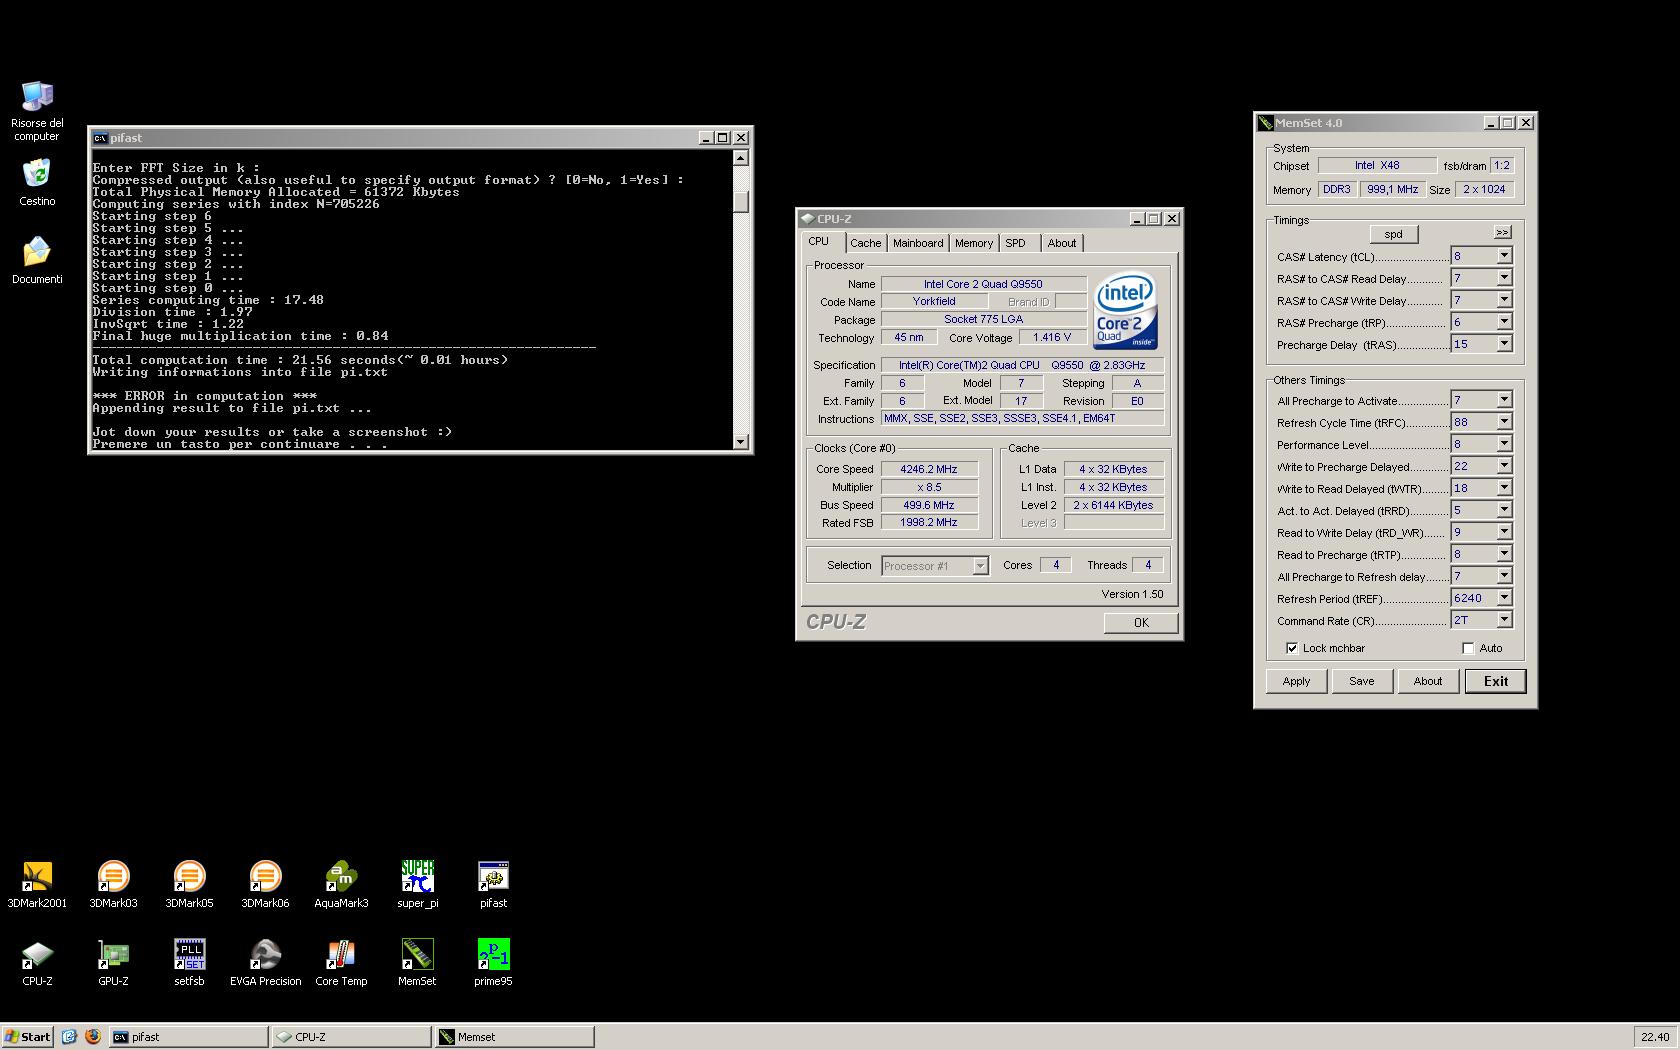Image resolution: width=1680 pixels, height=1050 pixels.
Task: Launch the CPU-Z desktop shortcut
Action: pyautogui.click(x=37, y=963)
